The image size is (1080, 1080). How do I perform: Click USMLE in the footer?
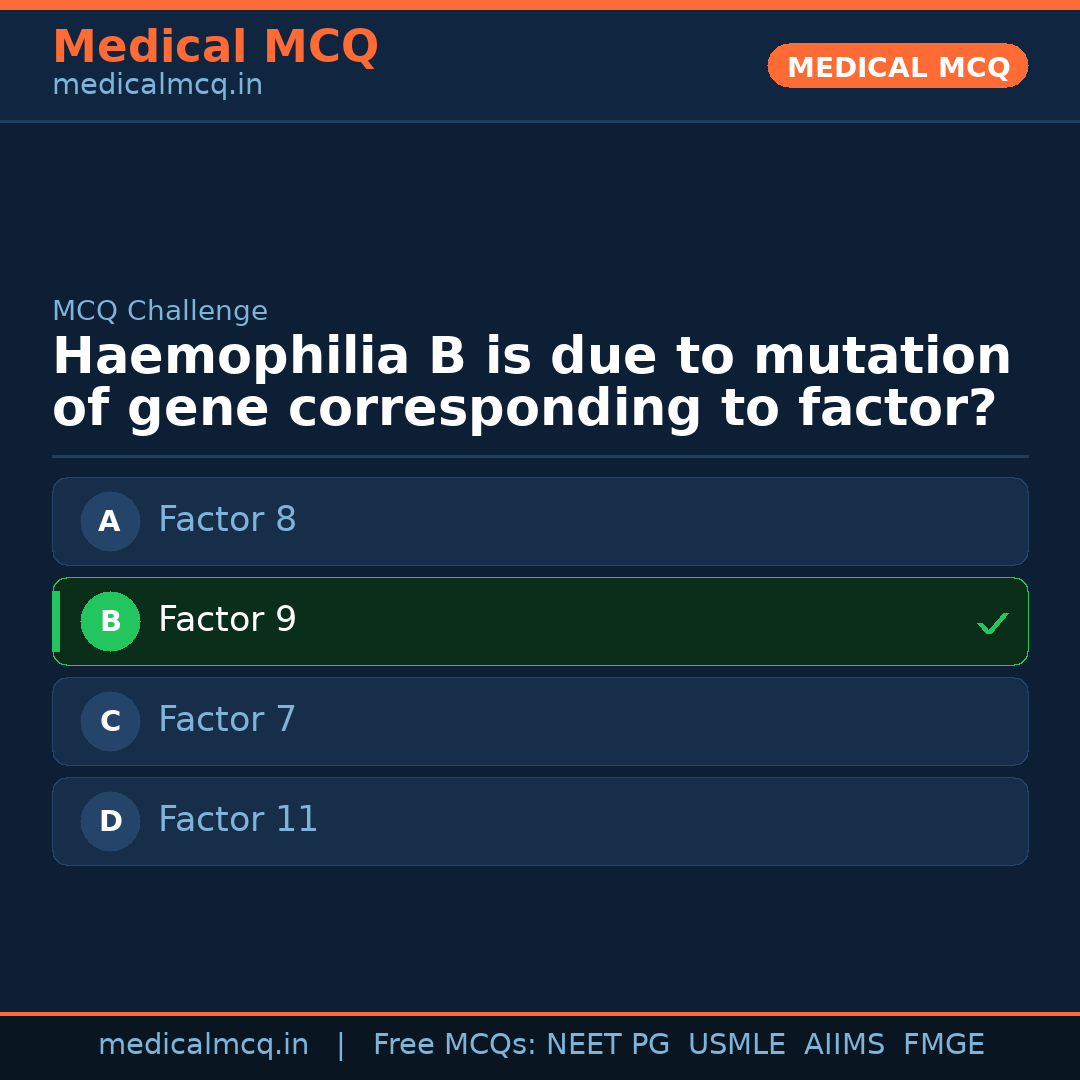(736, 1045)
